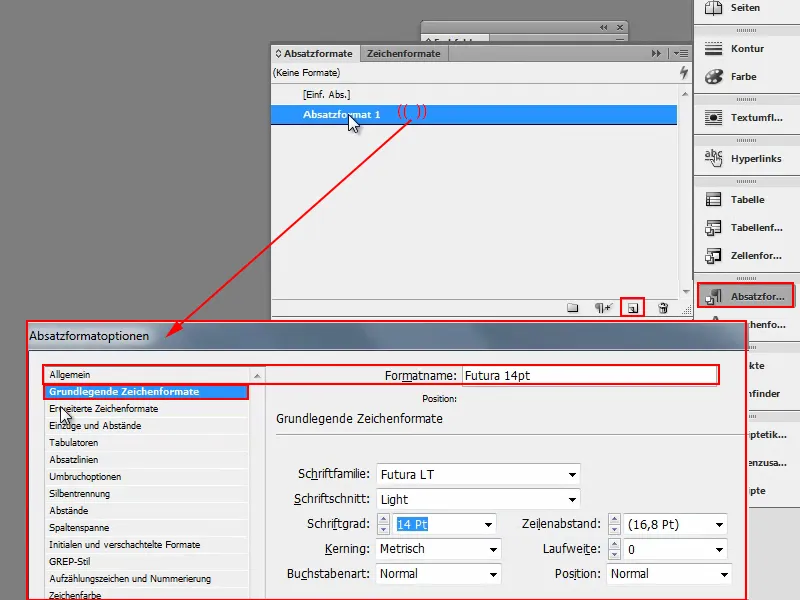Image resolution: width=800 pixels, height=600 pixels.
Task: Click the quick apply lightning icon
Action: (x=684, y=72)
